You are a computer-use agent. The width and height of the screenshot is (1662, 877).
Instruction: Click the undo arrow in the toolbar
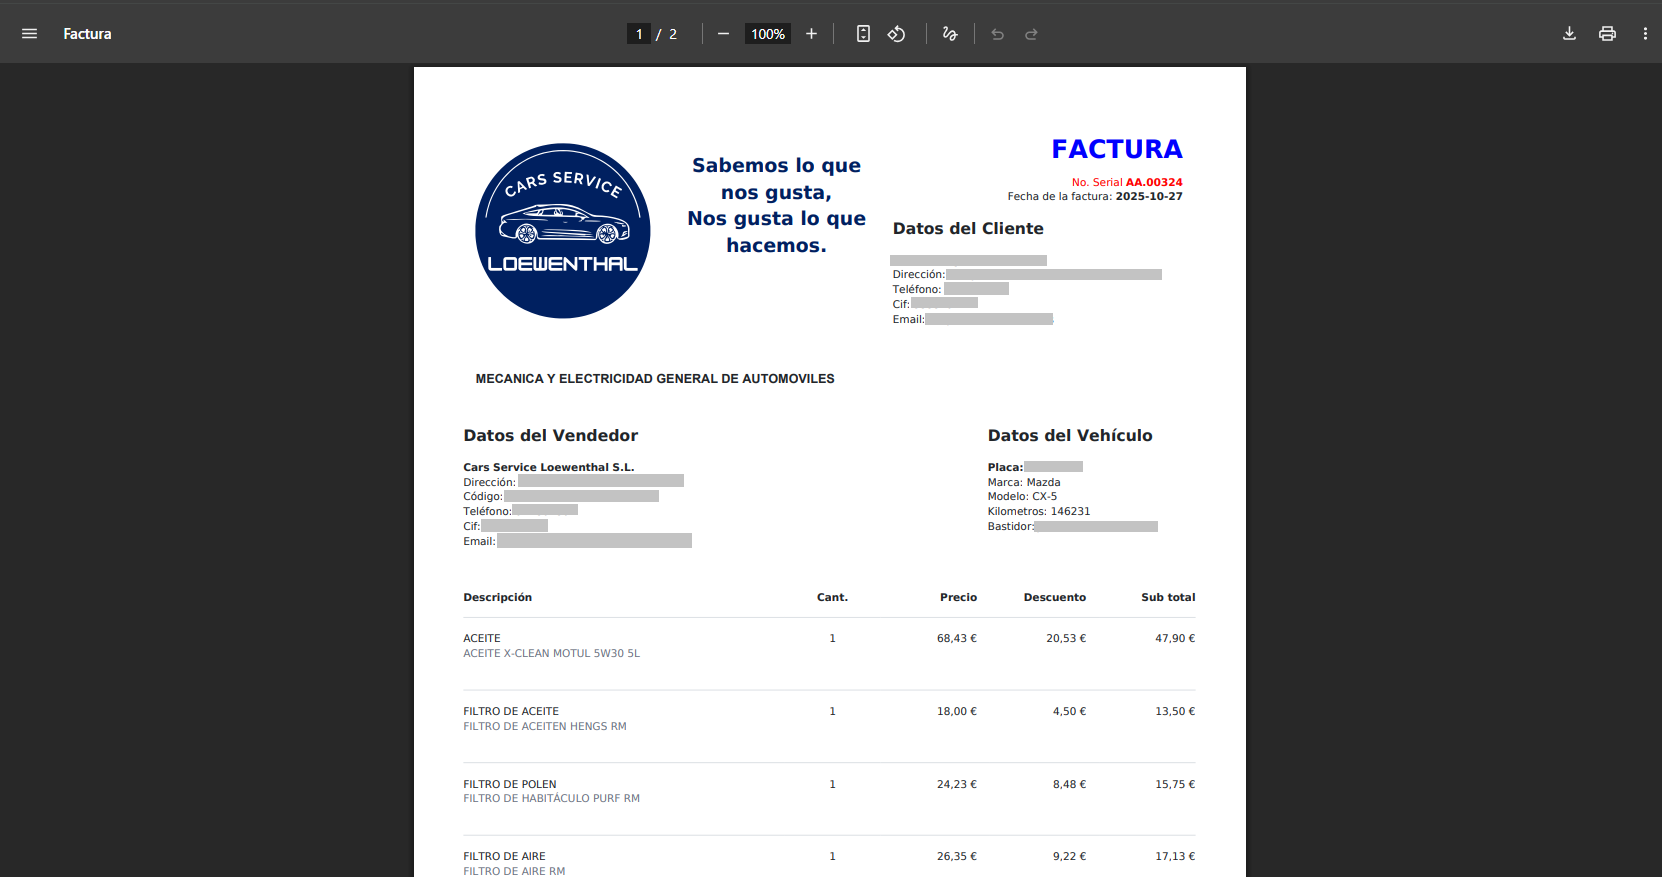[x=997, y=34]
